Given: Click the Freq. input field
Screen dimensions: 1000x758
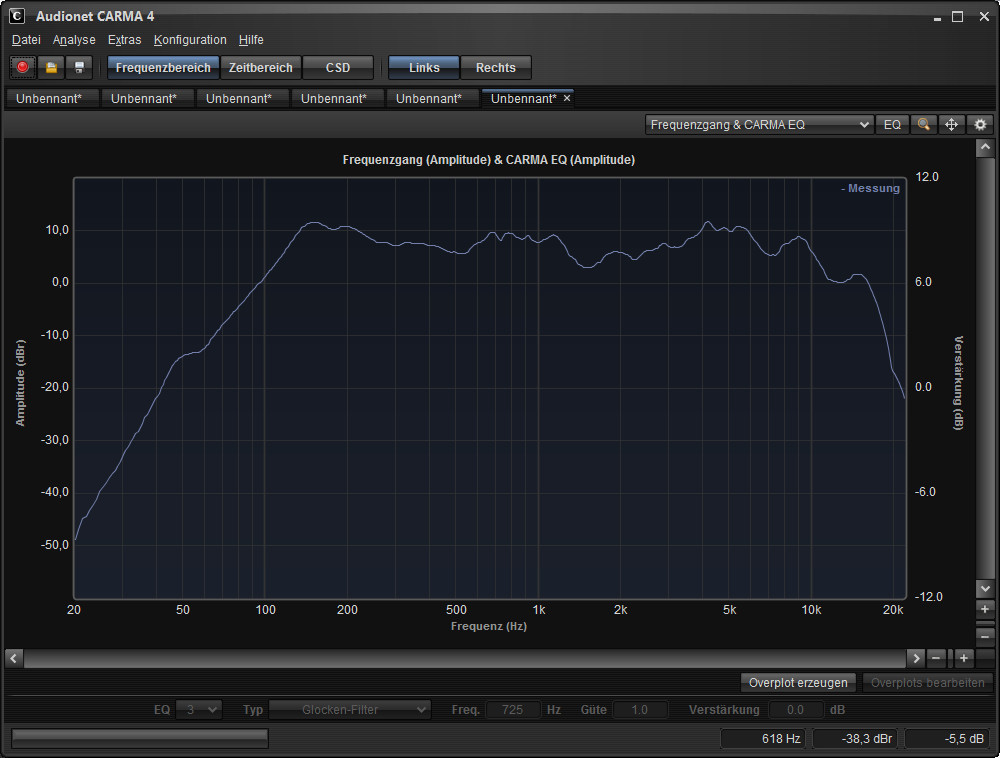Looking at the screenshot, I should [512, 710].
